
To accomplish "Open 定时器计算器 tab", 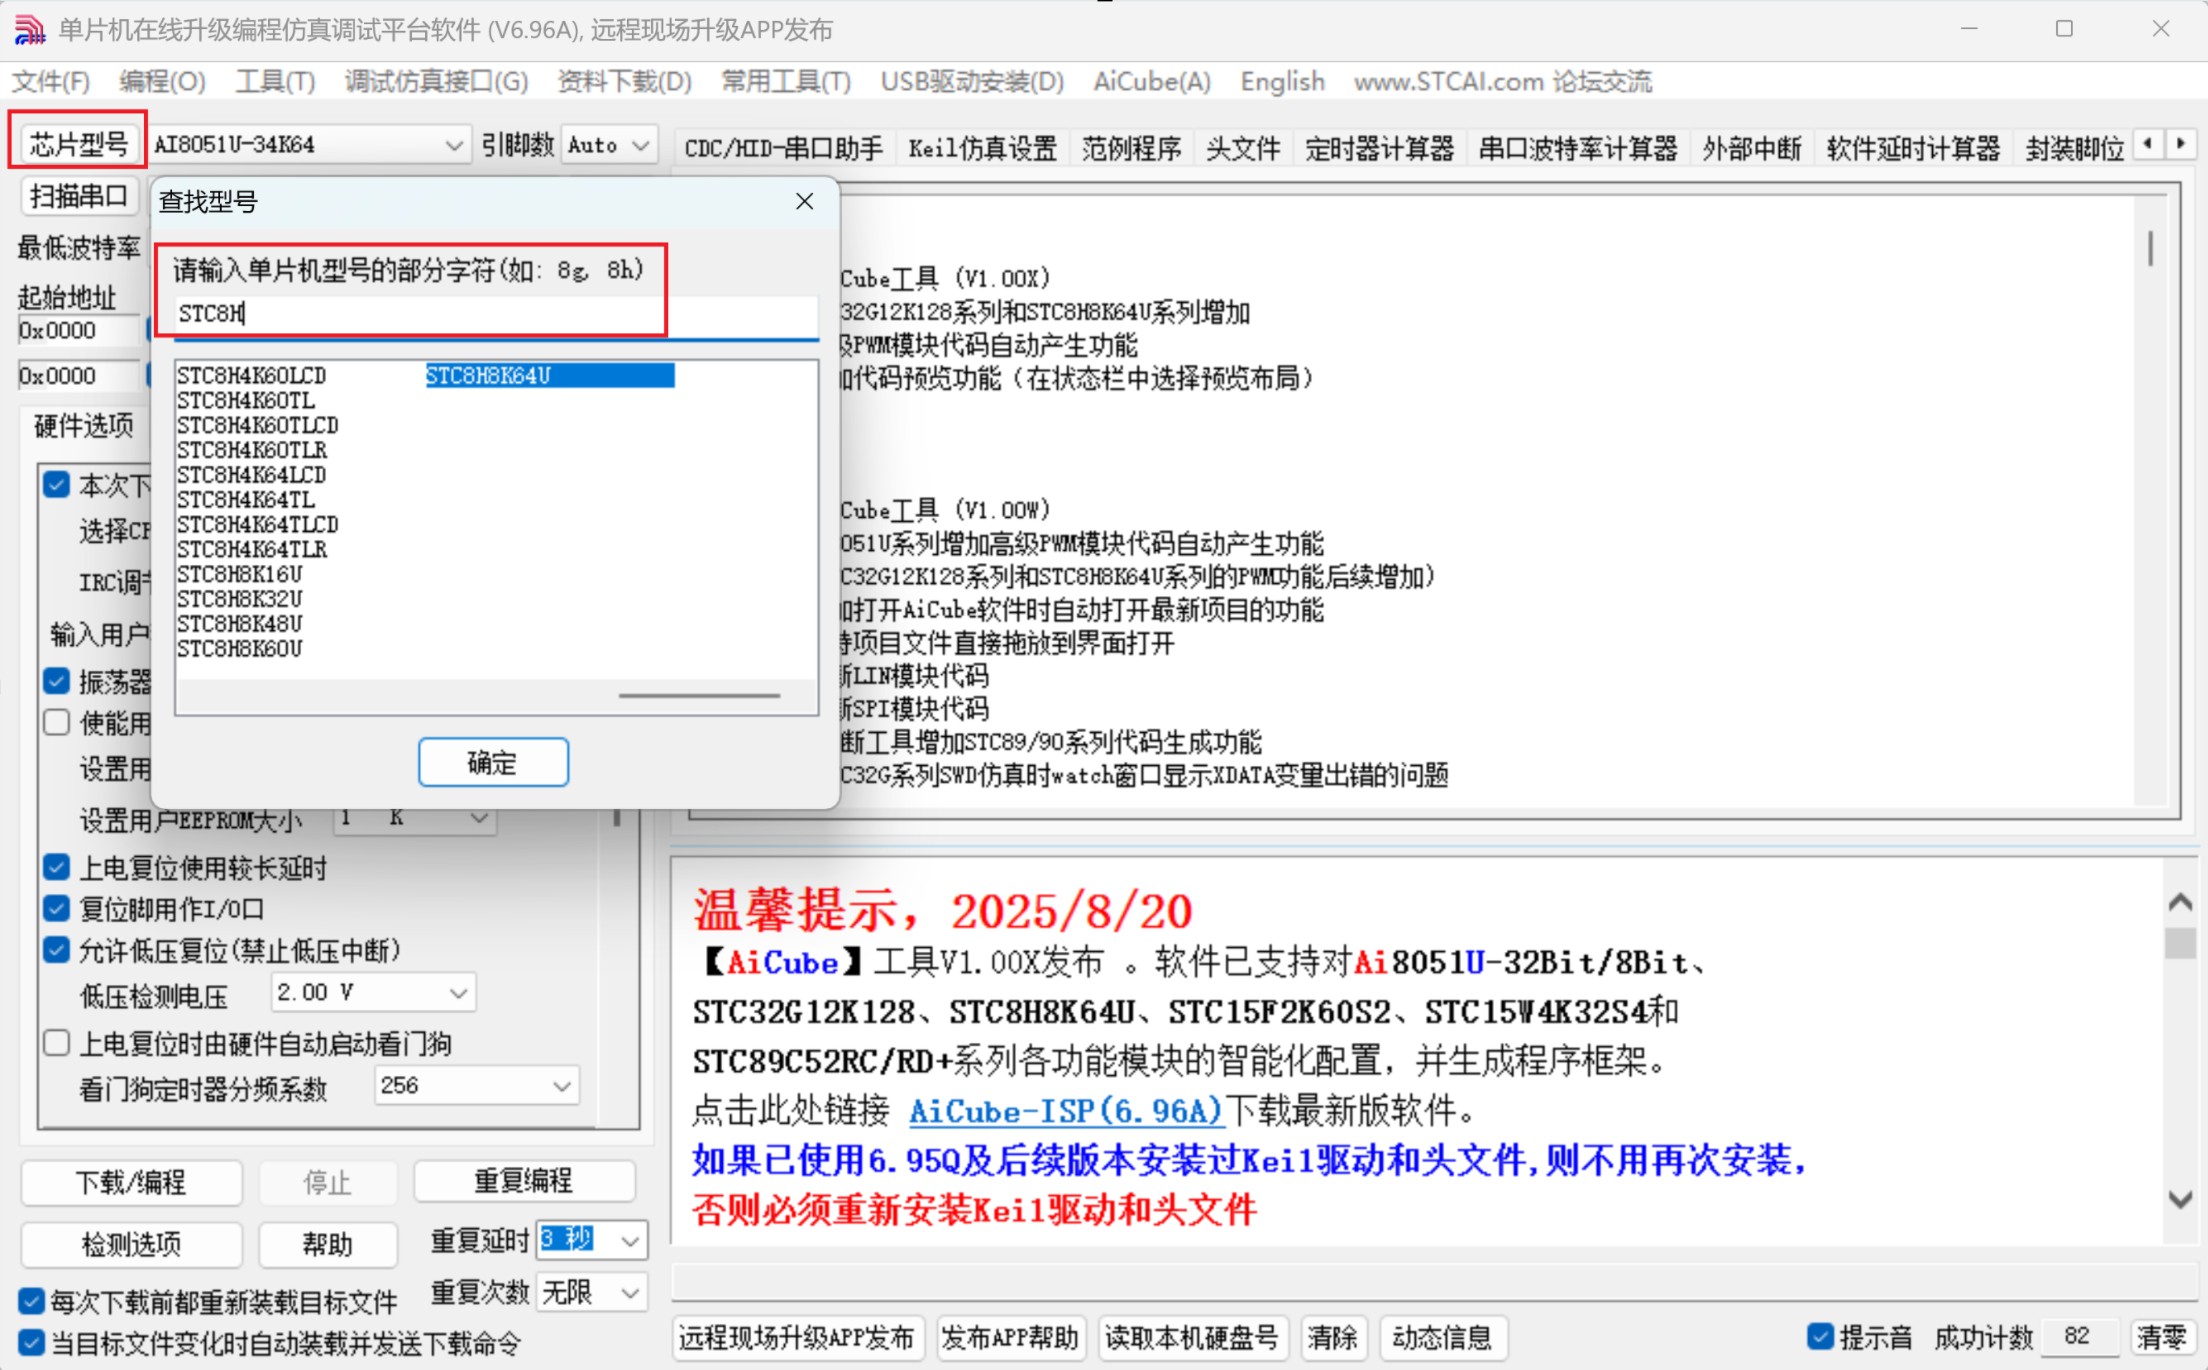I will click(x=1379, y=148).
